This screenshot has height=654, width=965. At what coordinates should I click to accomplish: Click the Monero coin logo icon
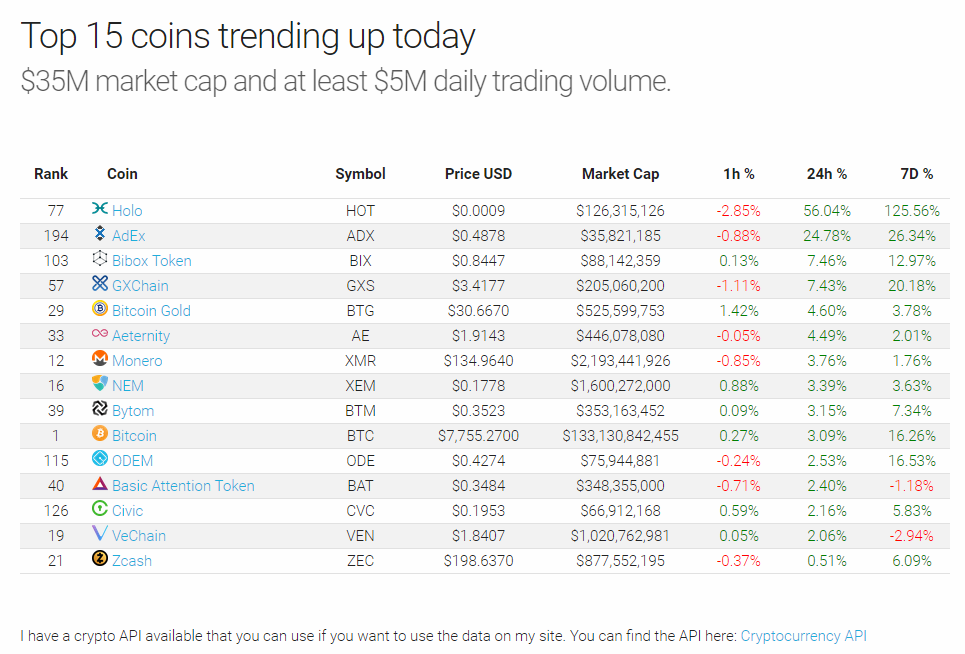99,360
